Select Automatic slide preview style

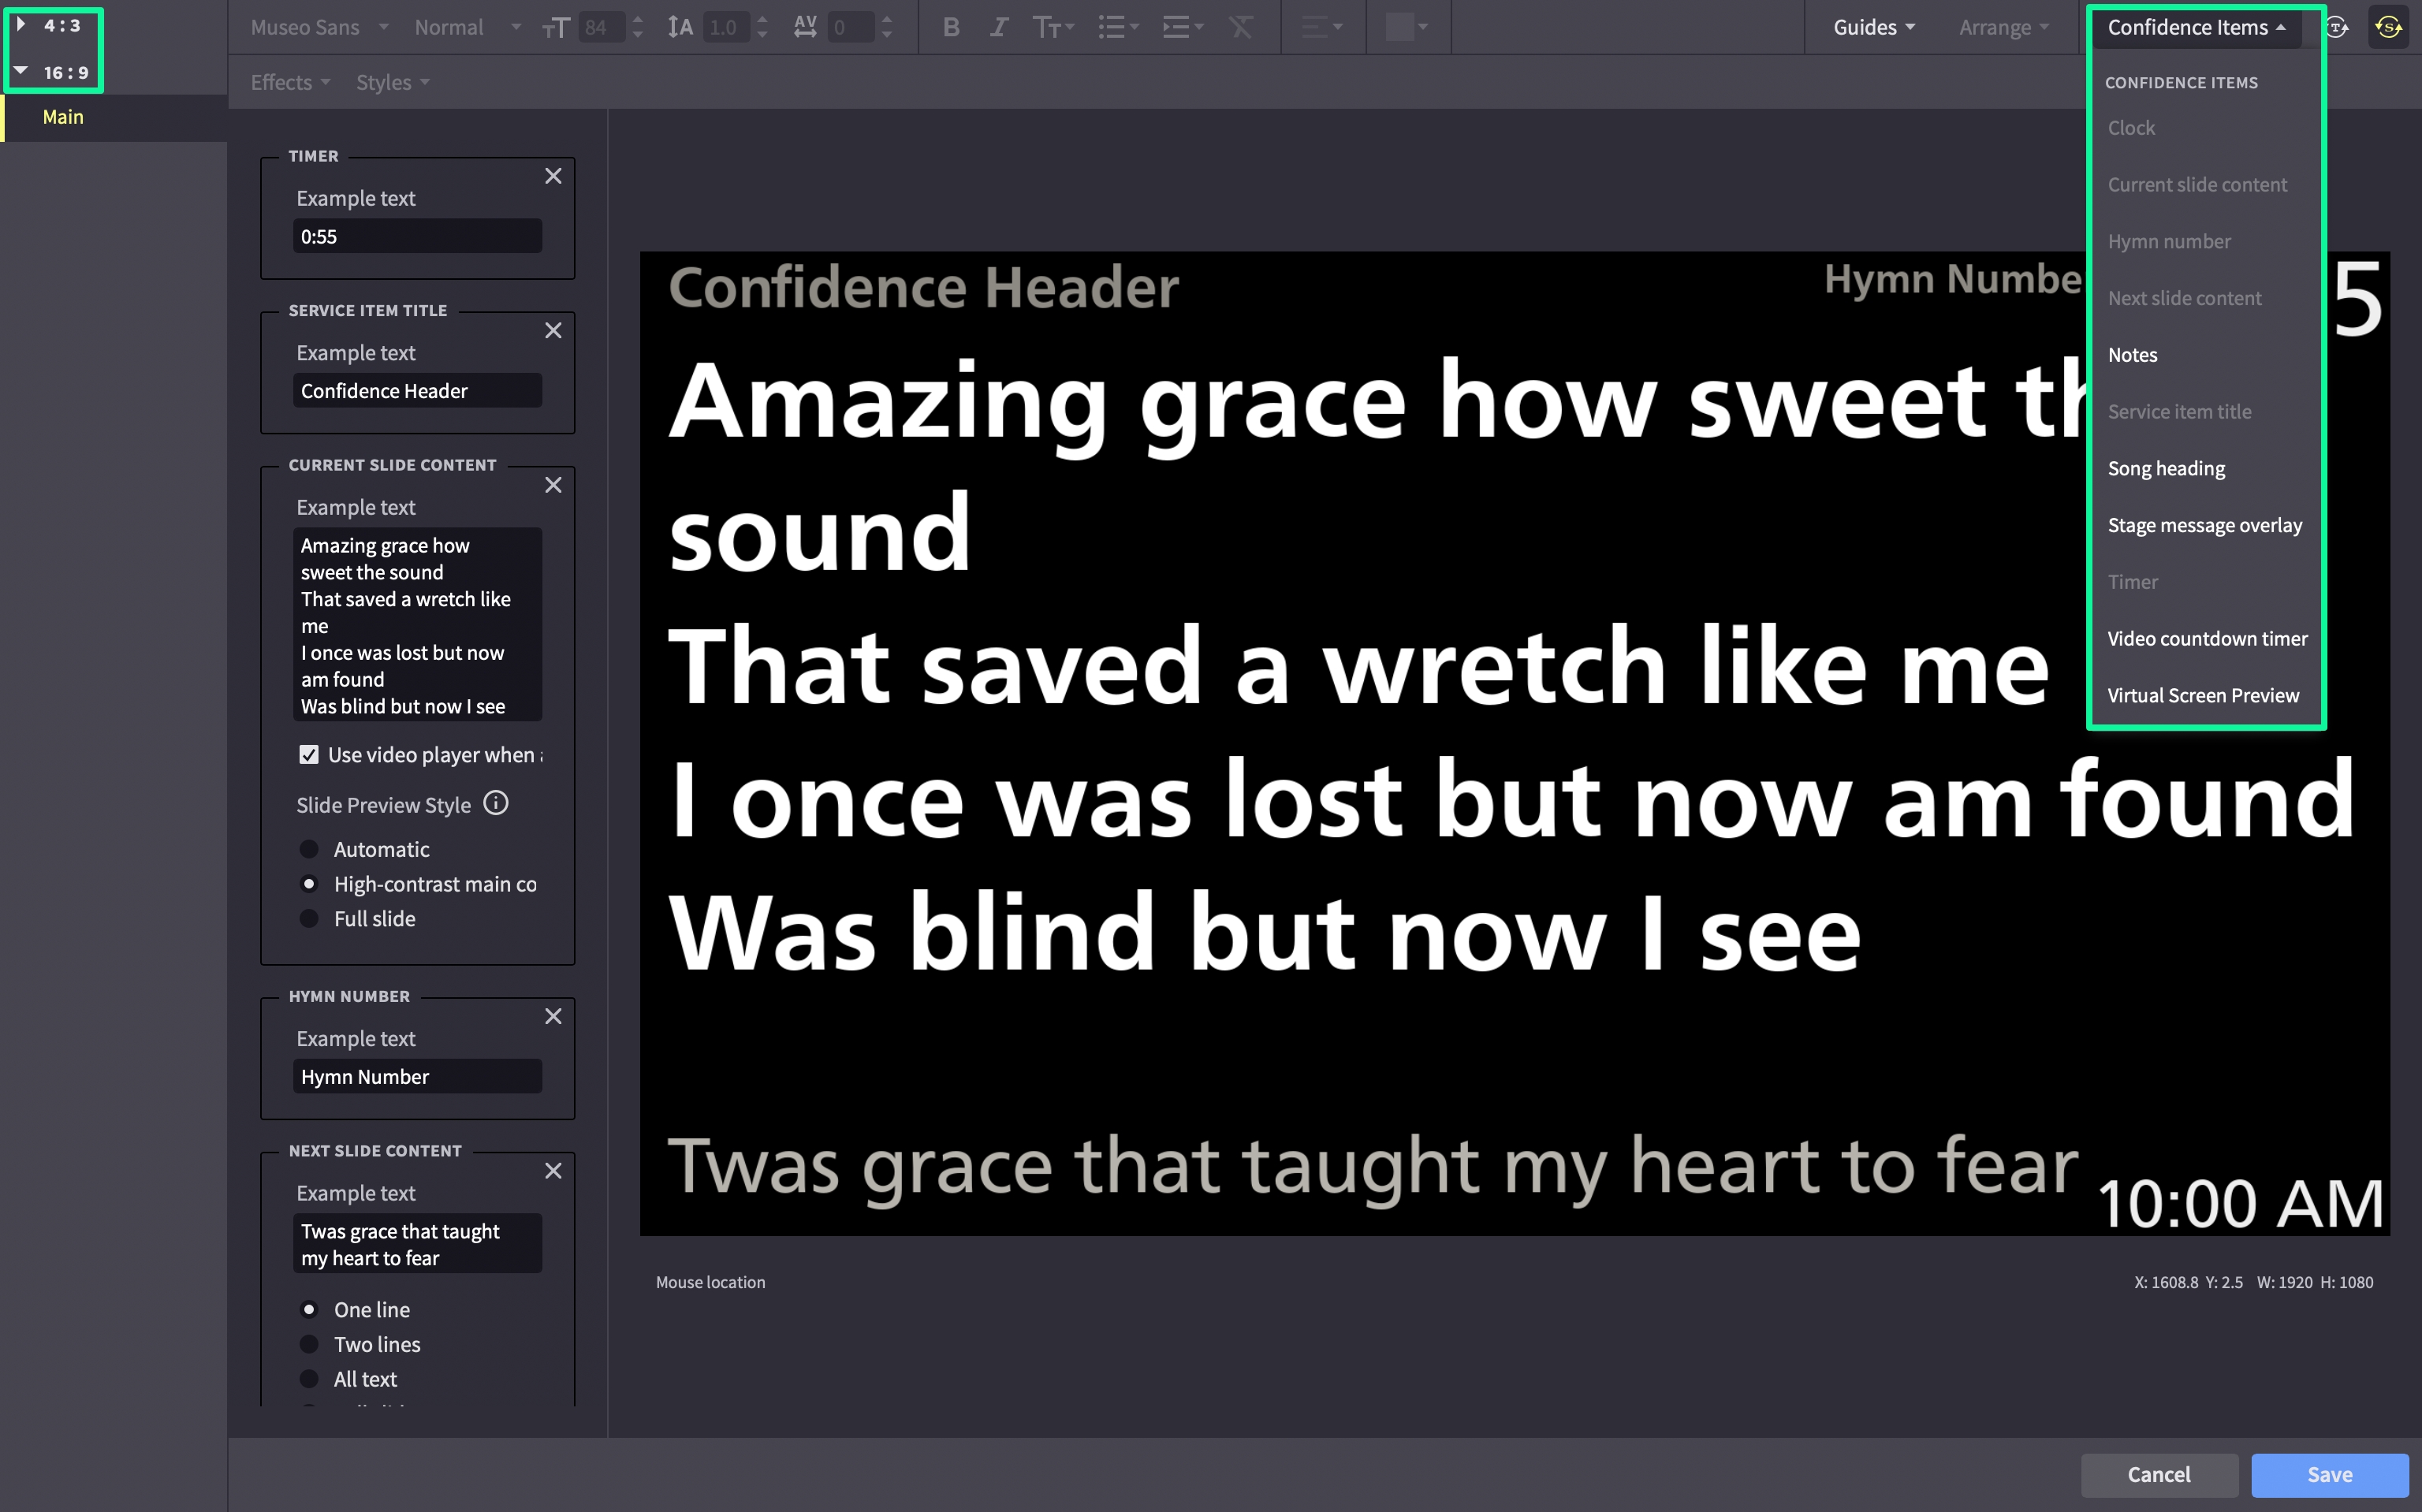coord(309,849)
